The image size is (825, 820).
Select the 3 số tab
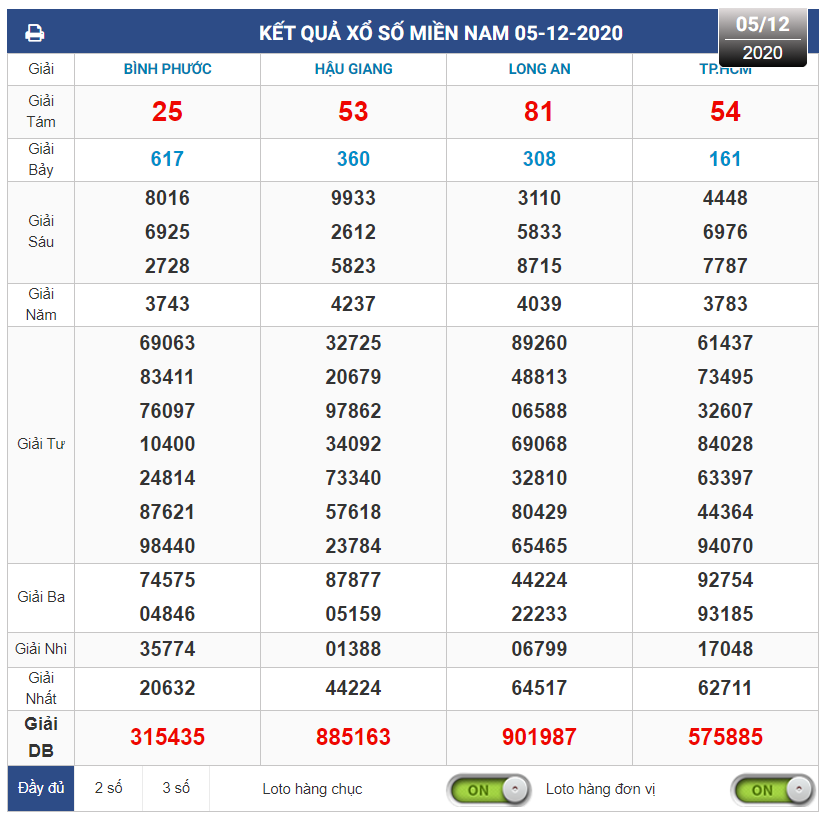176,788
